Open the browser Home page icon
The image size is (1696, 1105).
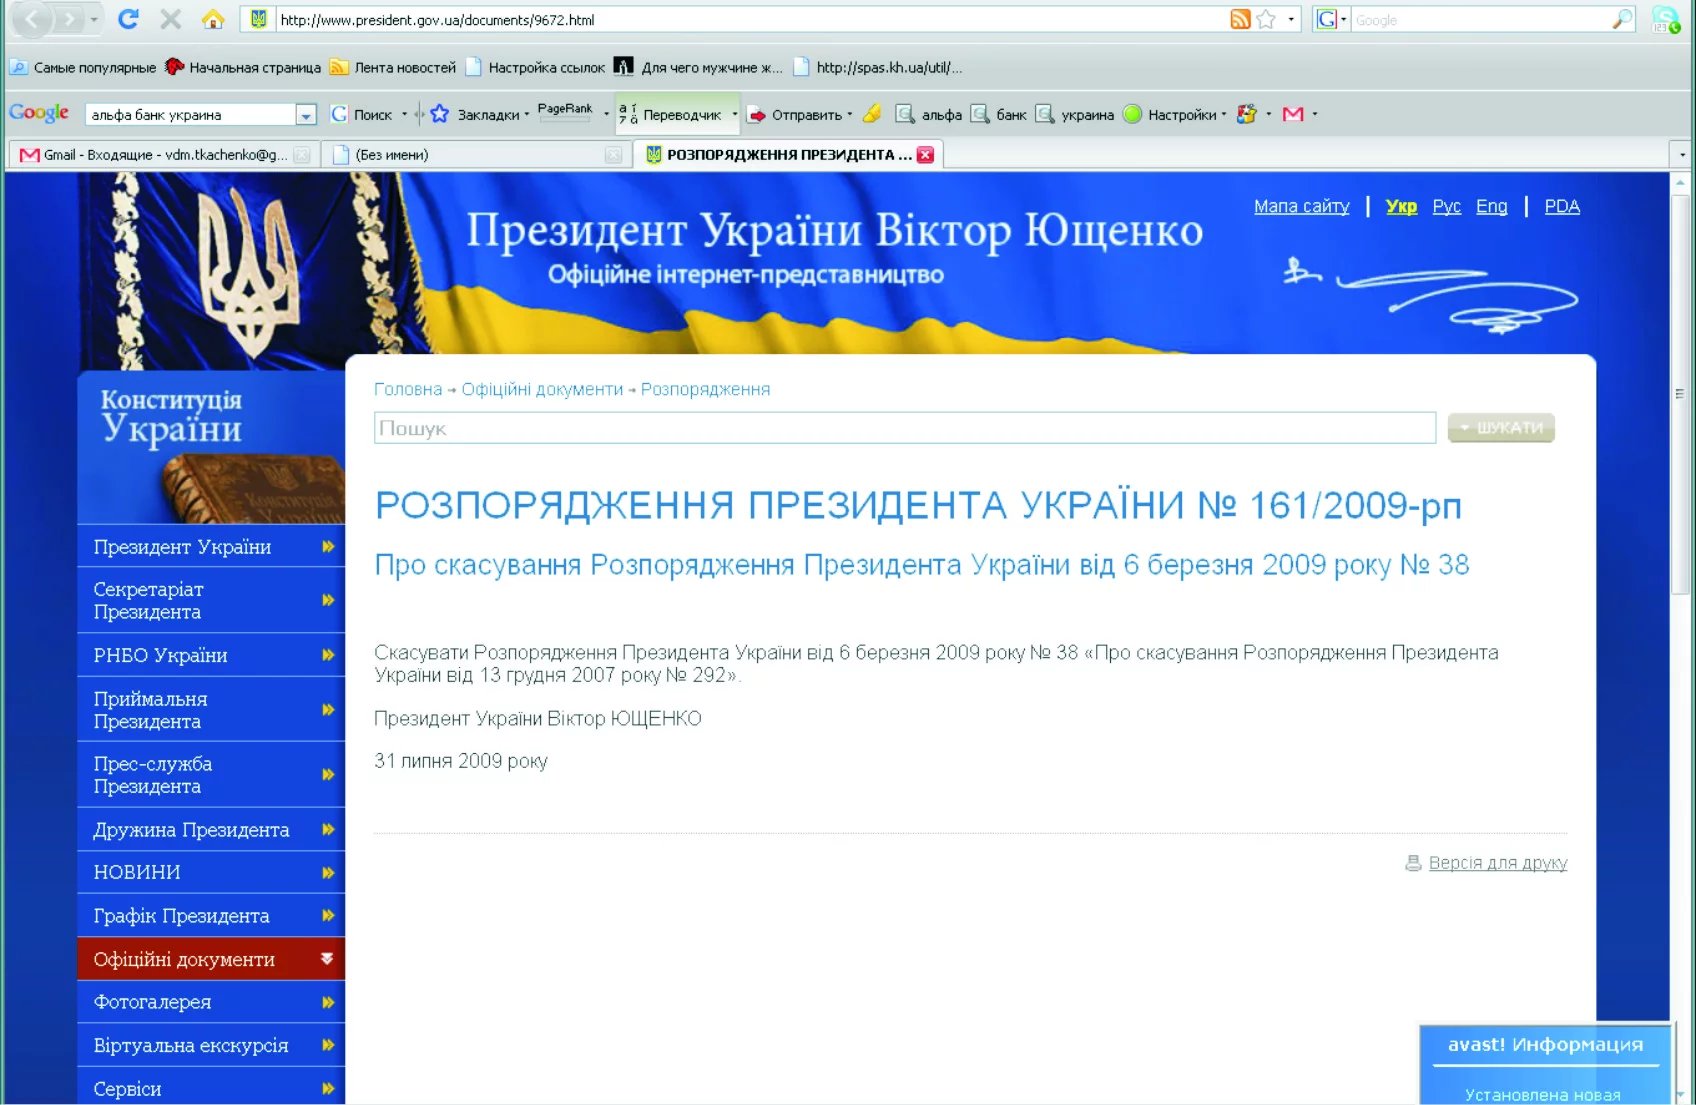coord(213,19)
